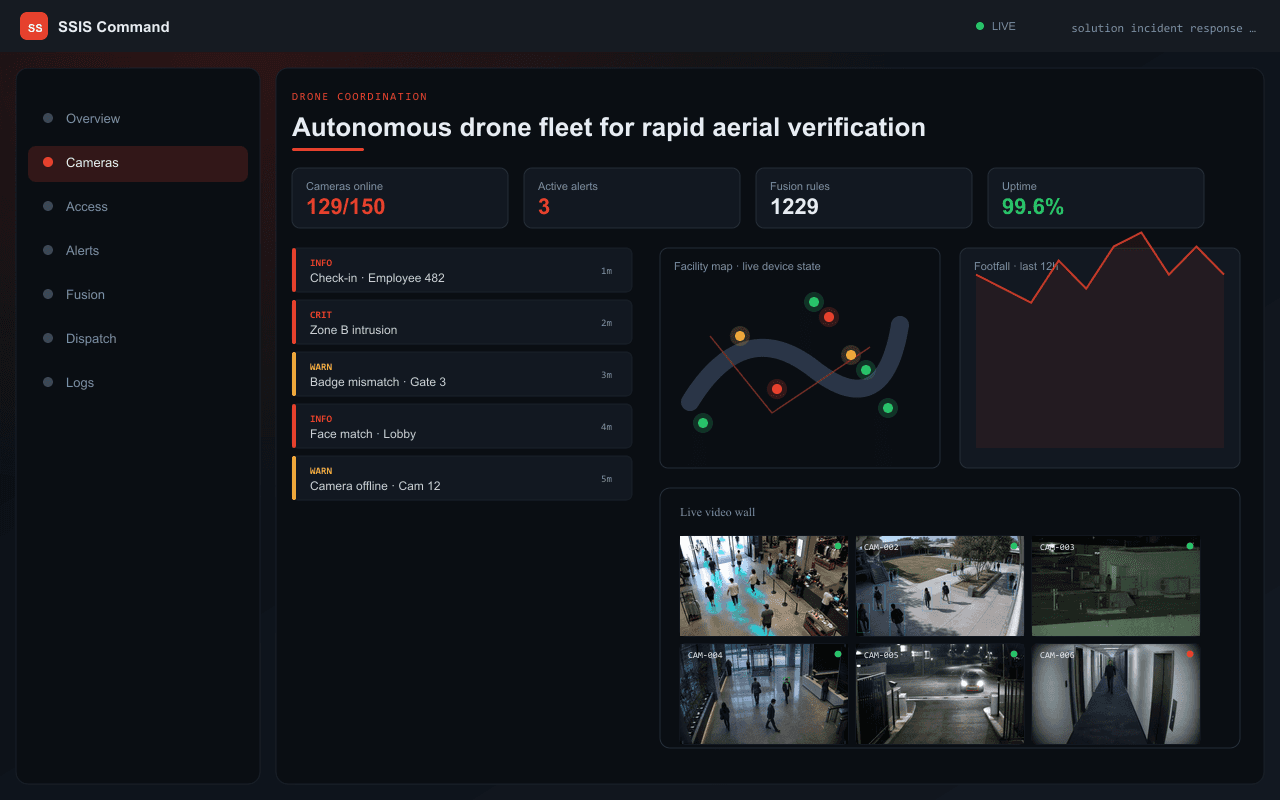Open the Badge mismatch · Gate 3 warning

462,374
